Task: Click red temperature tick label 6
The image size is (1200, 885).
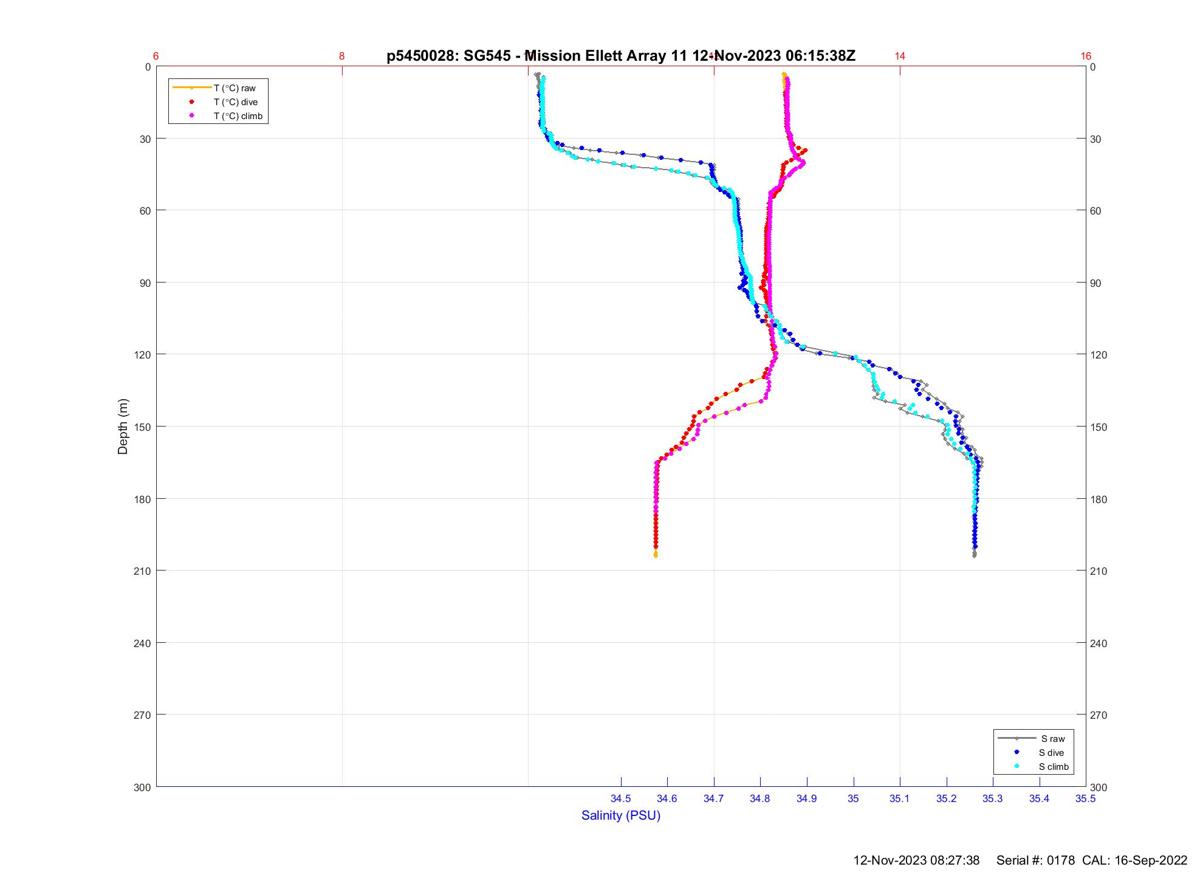Action: (x=157, y=56)
